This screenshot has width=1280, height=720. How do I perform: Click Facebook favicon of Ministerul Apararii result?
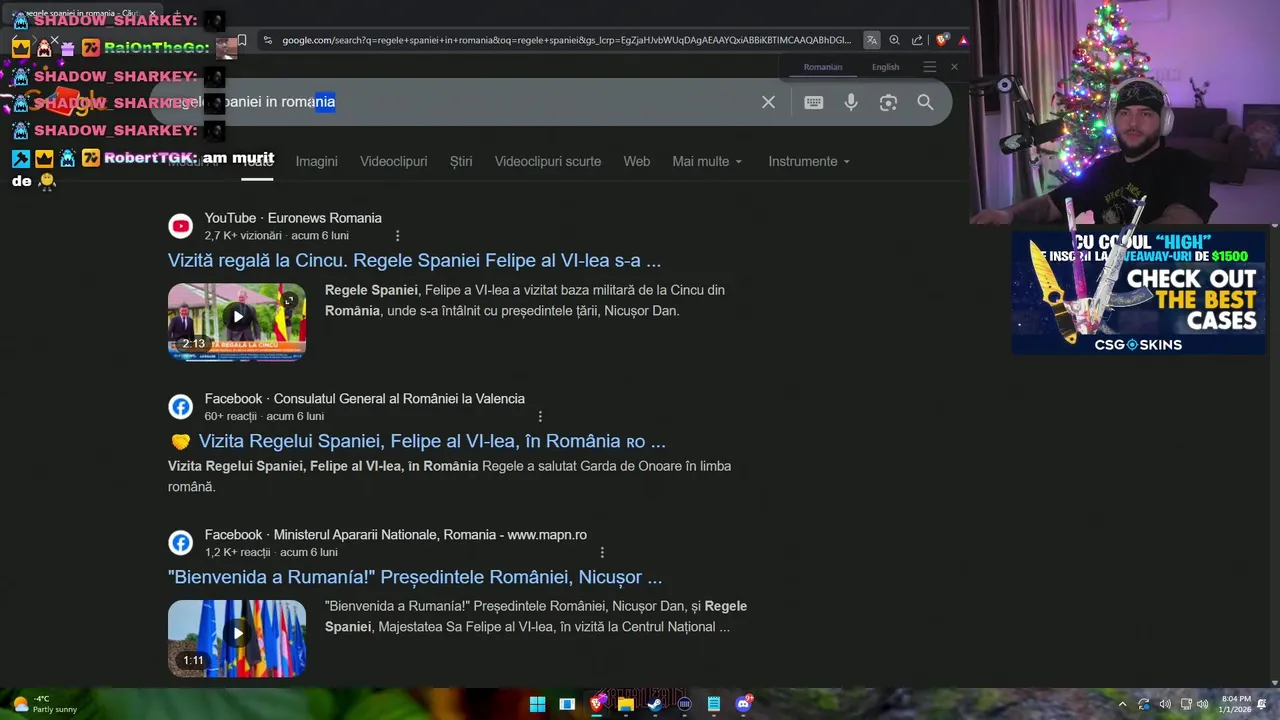(x=180, y=543)
